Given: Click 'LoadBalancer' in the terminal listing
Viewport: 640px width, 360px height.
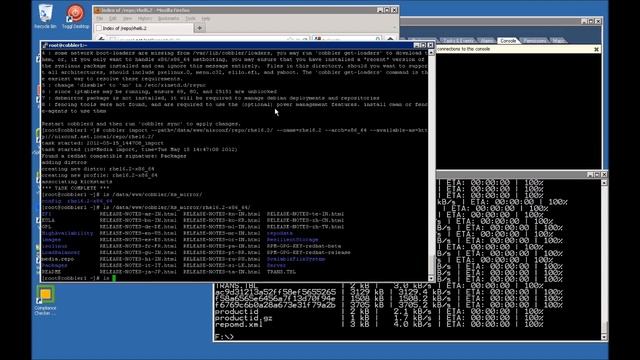Looking at the screenshot, I should coord(61,253).
